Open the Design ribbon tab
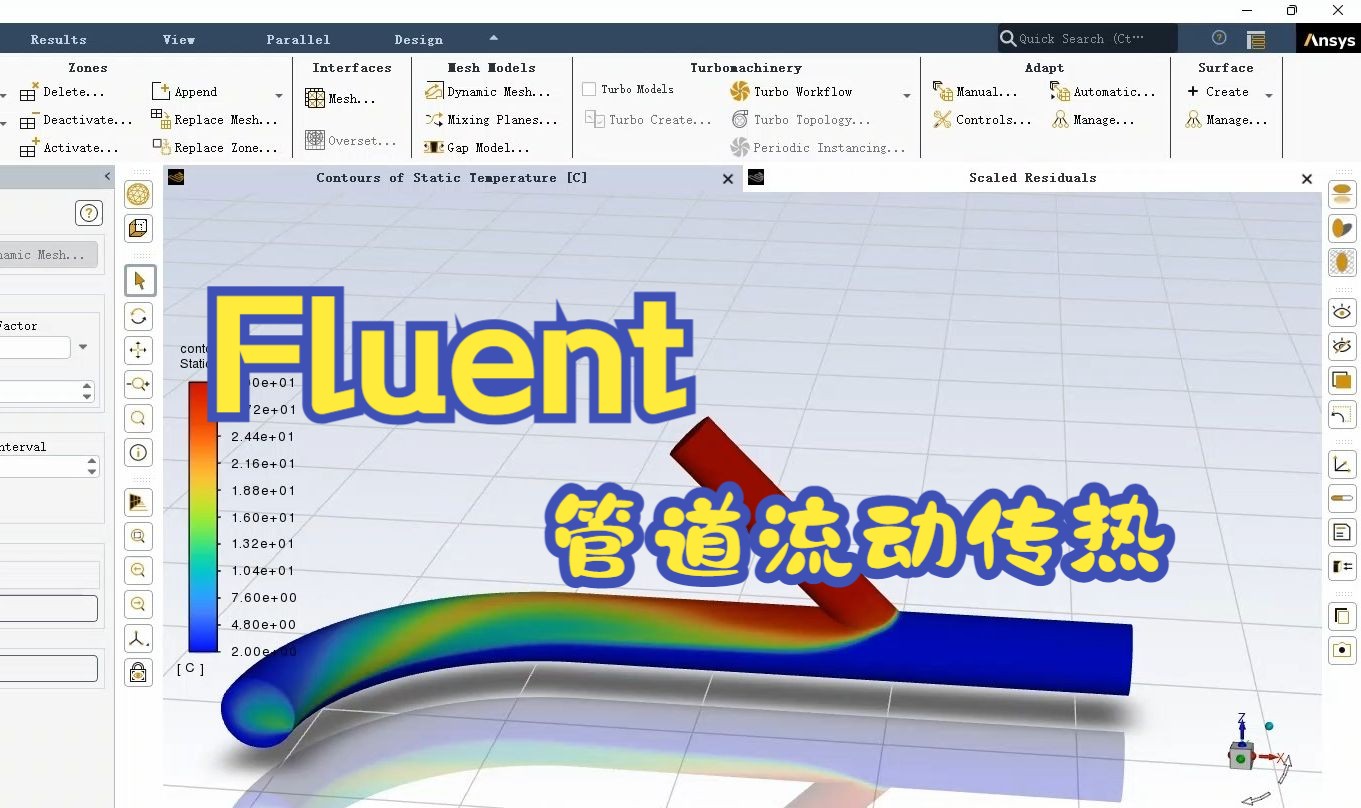1361x808 pixels. coord(418,40)
